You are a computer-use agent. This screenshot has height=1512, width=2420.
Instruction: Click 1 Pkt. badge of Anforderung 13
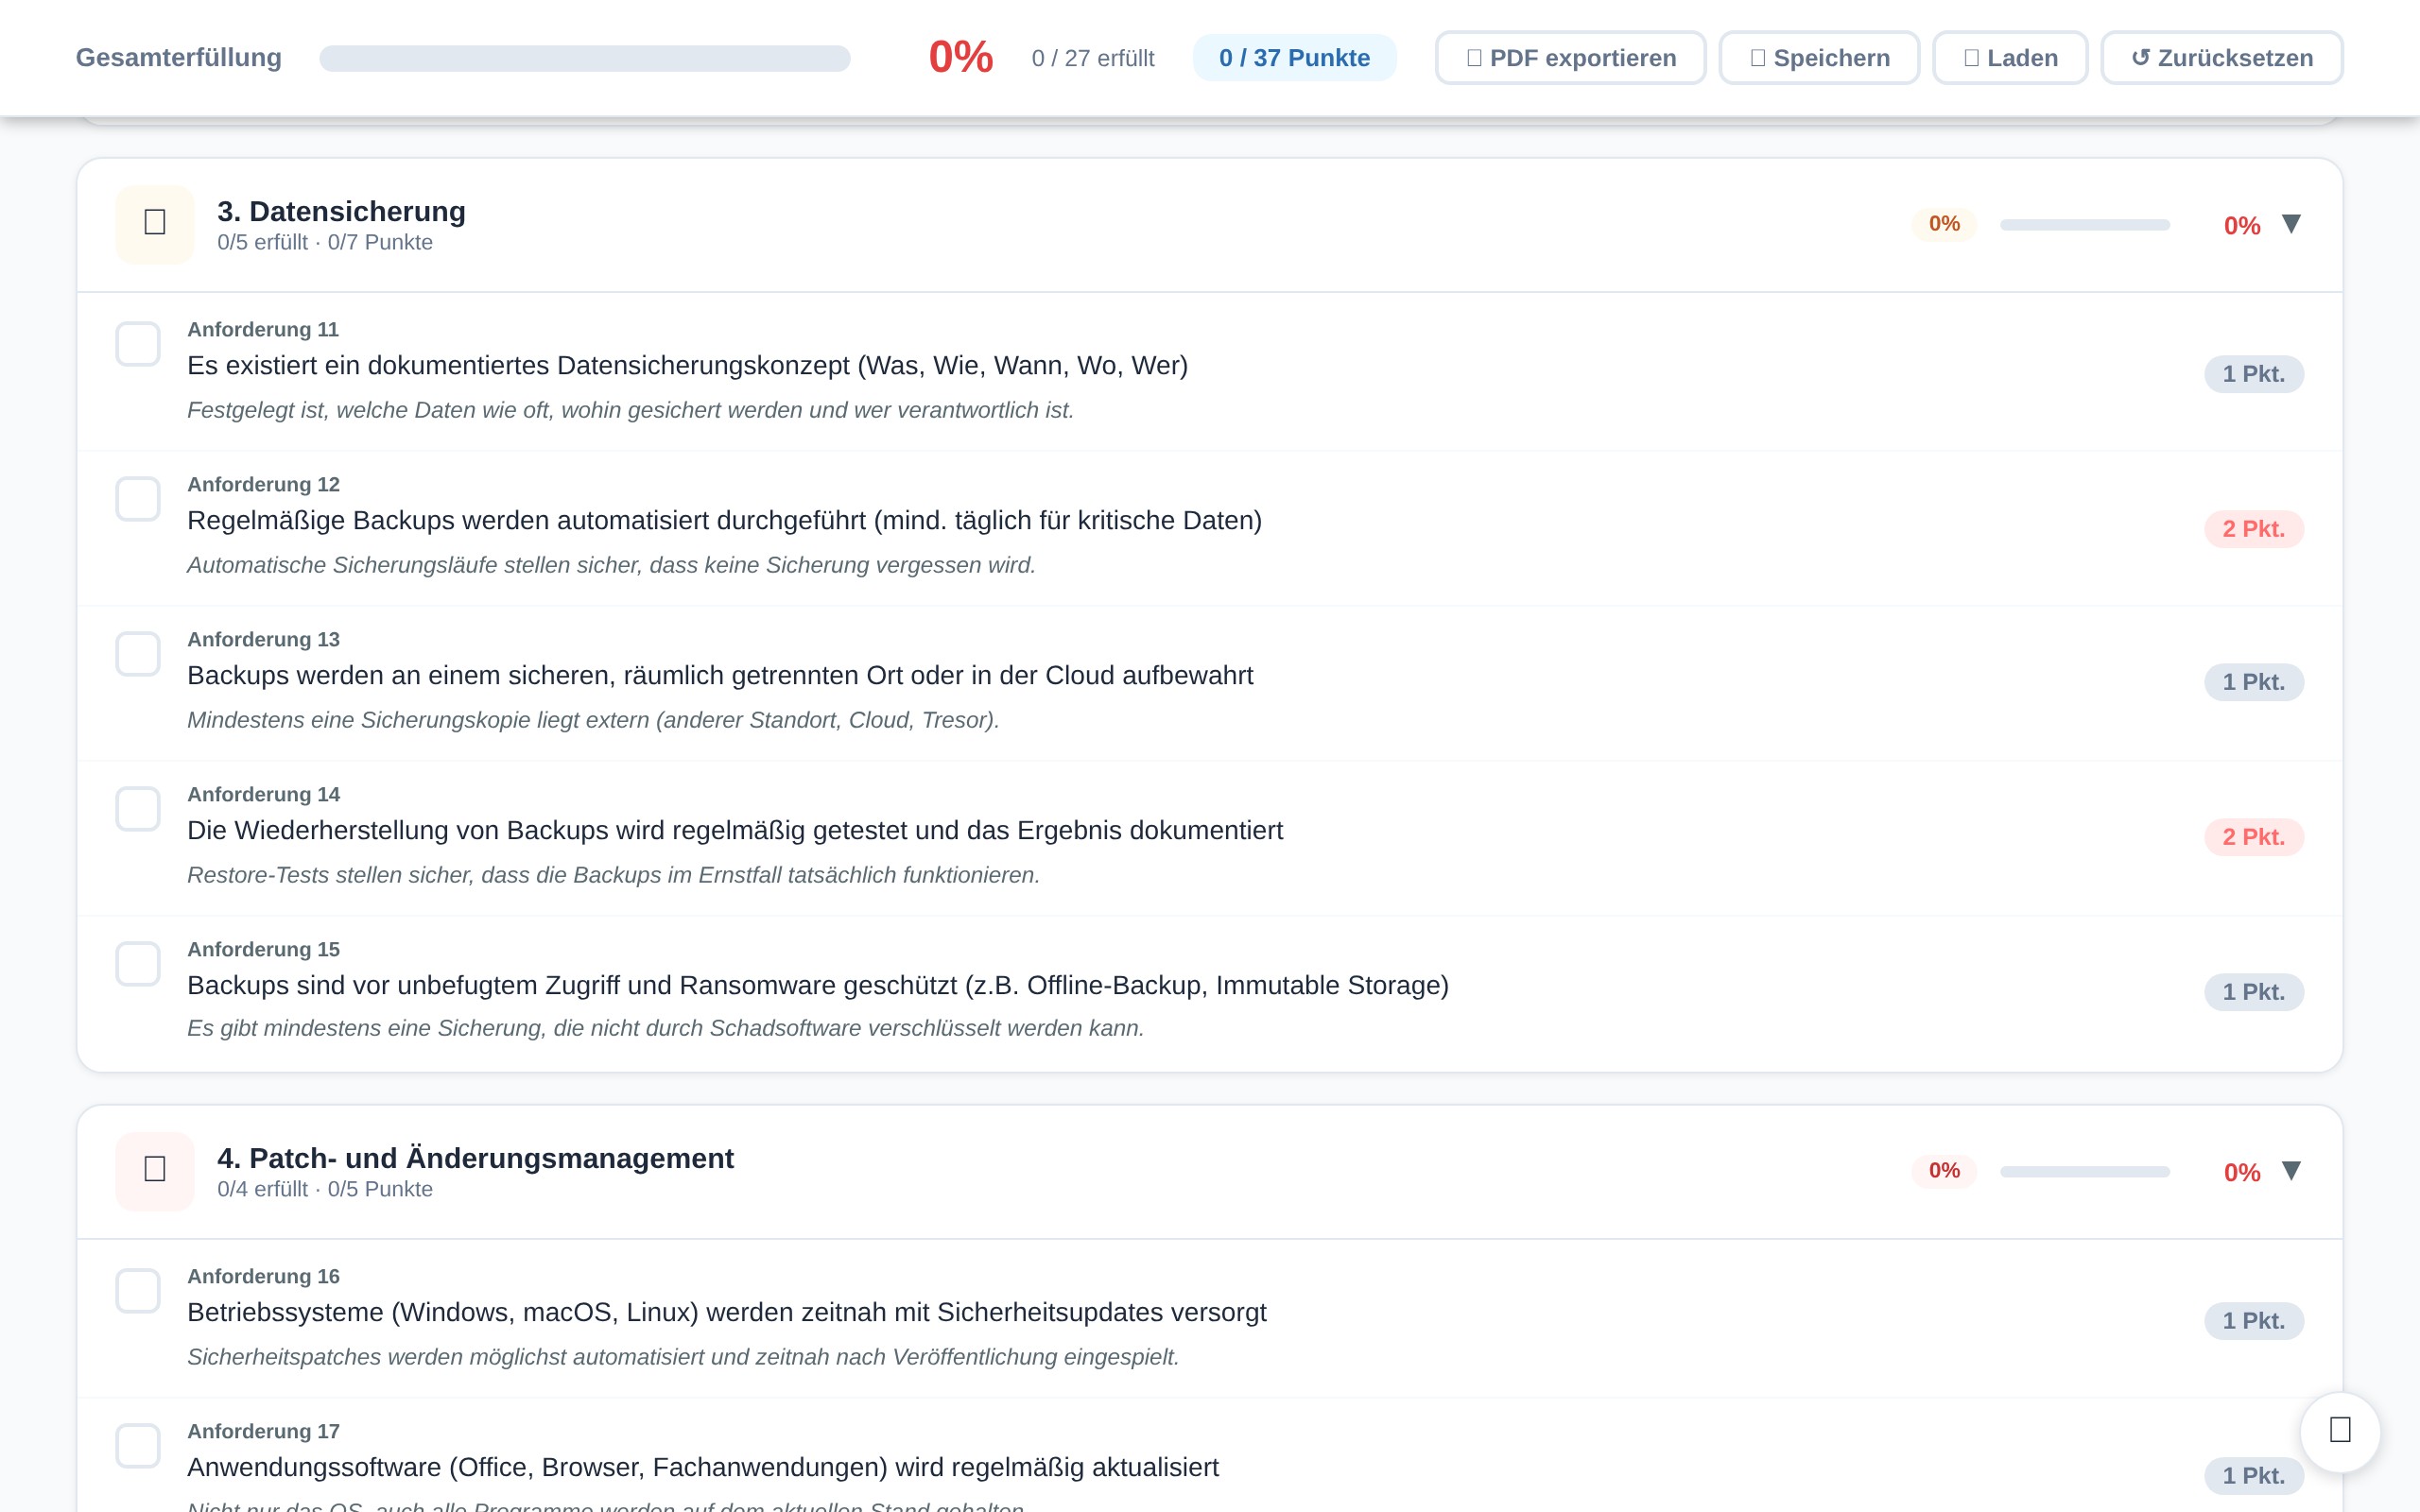[x=2254, y=682]
